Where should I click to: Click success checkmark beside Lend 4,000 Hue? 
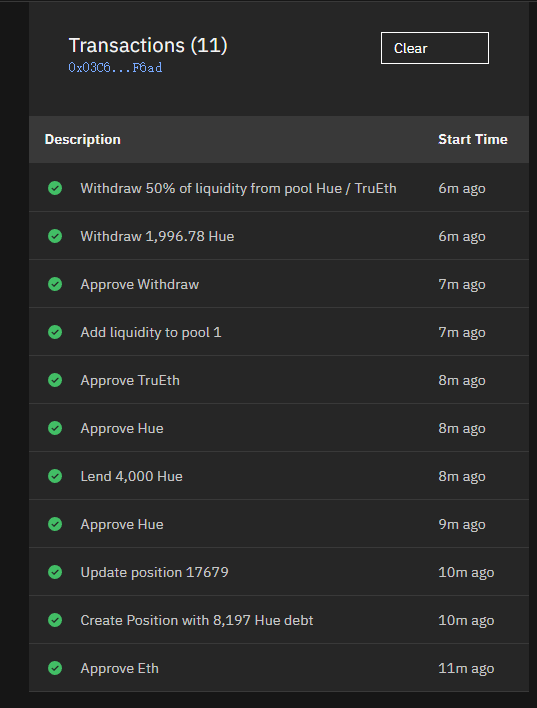55,476
